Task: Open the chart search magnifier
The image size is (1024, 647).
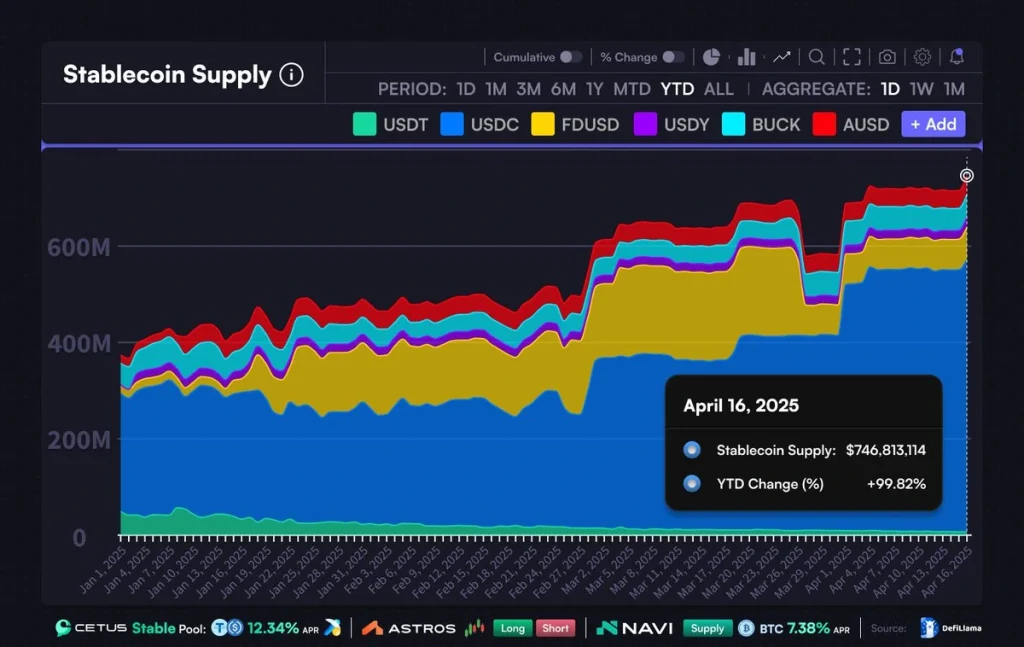Action: (x=817, y=57)
